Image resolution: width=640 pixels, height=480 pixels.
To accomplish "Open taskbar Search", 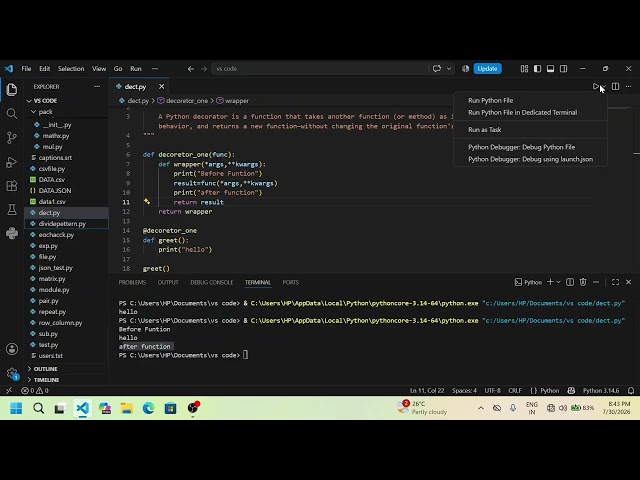I will [38, 408].
